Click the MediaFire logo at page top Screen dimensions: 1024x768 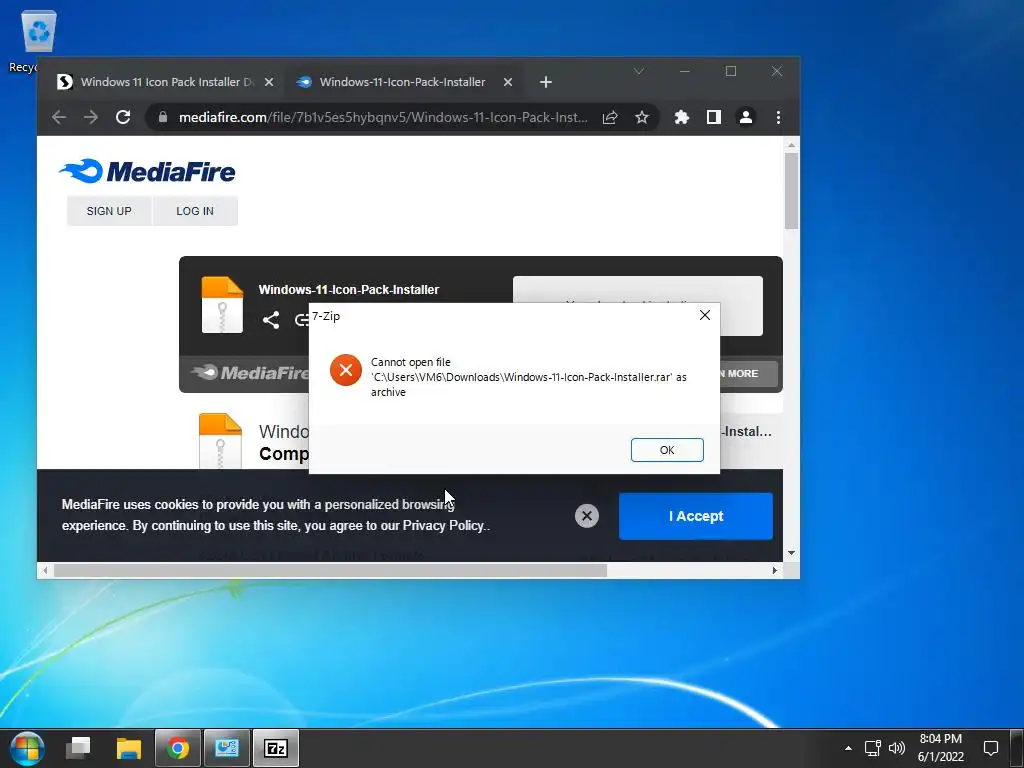pyautogui.click(x=147, y=172)
